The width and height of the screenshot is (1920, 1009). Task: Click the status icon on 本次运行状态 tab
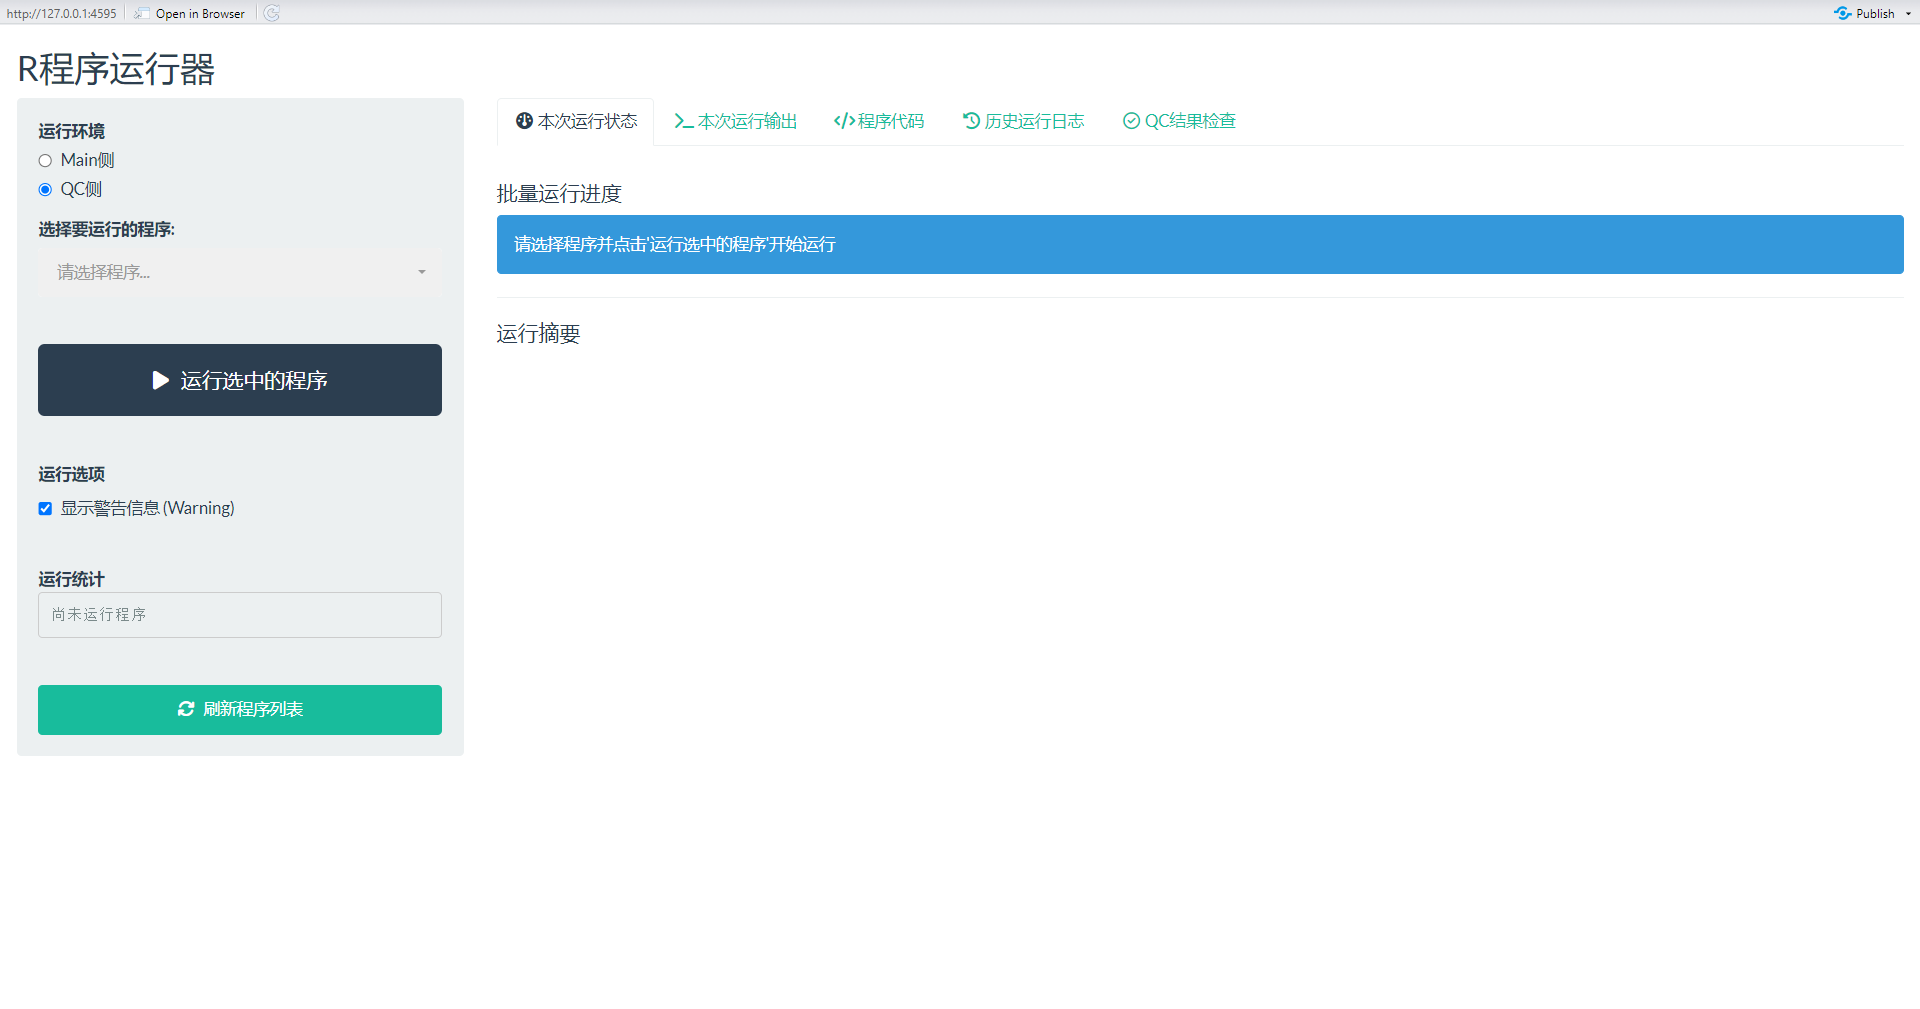click(523, 121)
